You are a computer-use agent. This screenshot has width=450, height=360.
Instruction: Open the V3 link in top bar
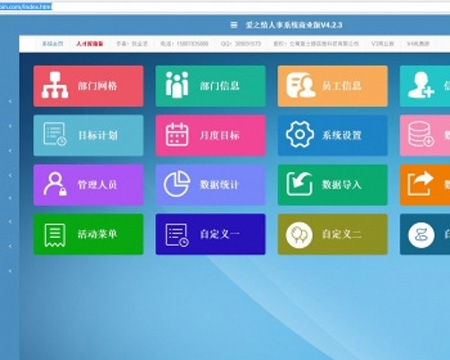[382, 44]
